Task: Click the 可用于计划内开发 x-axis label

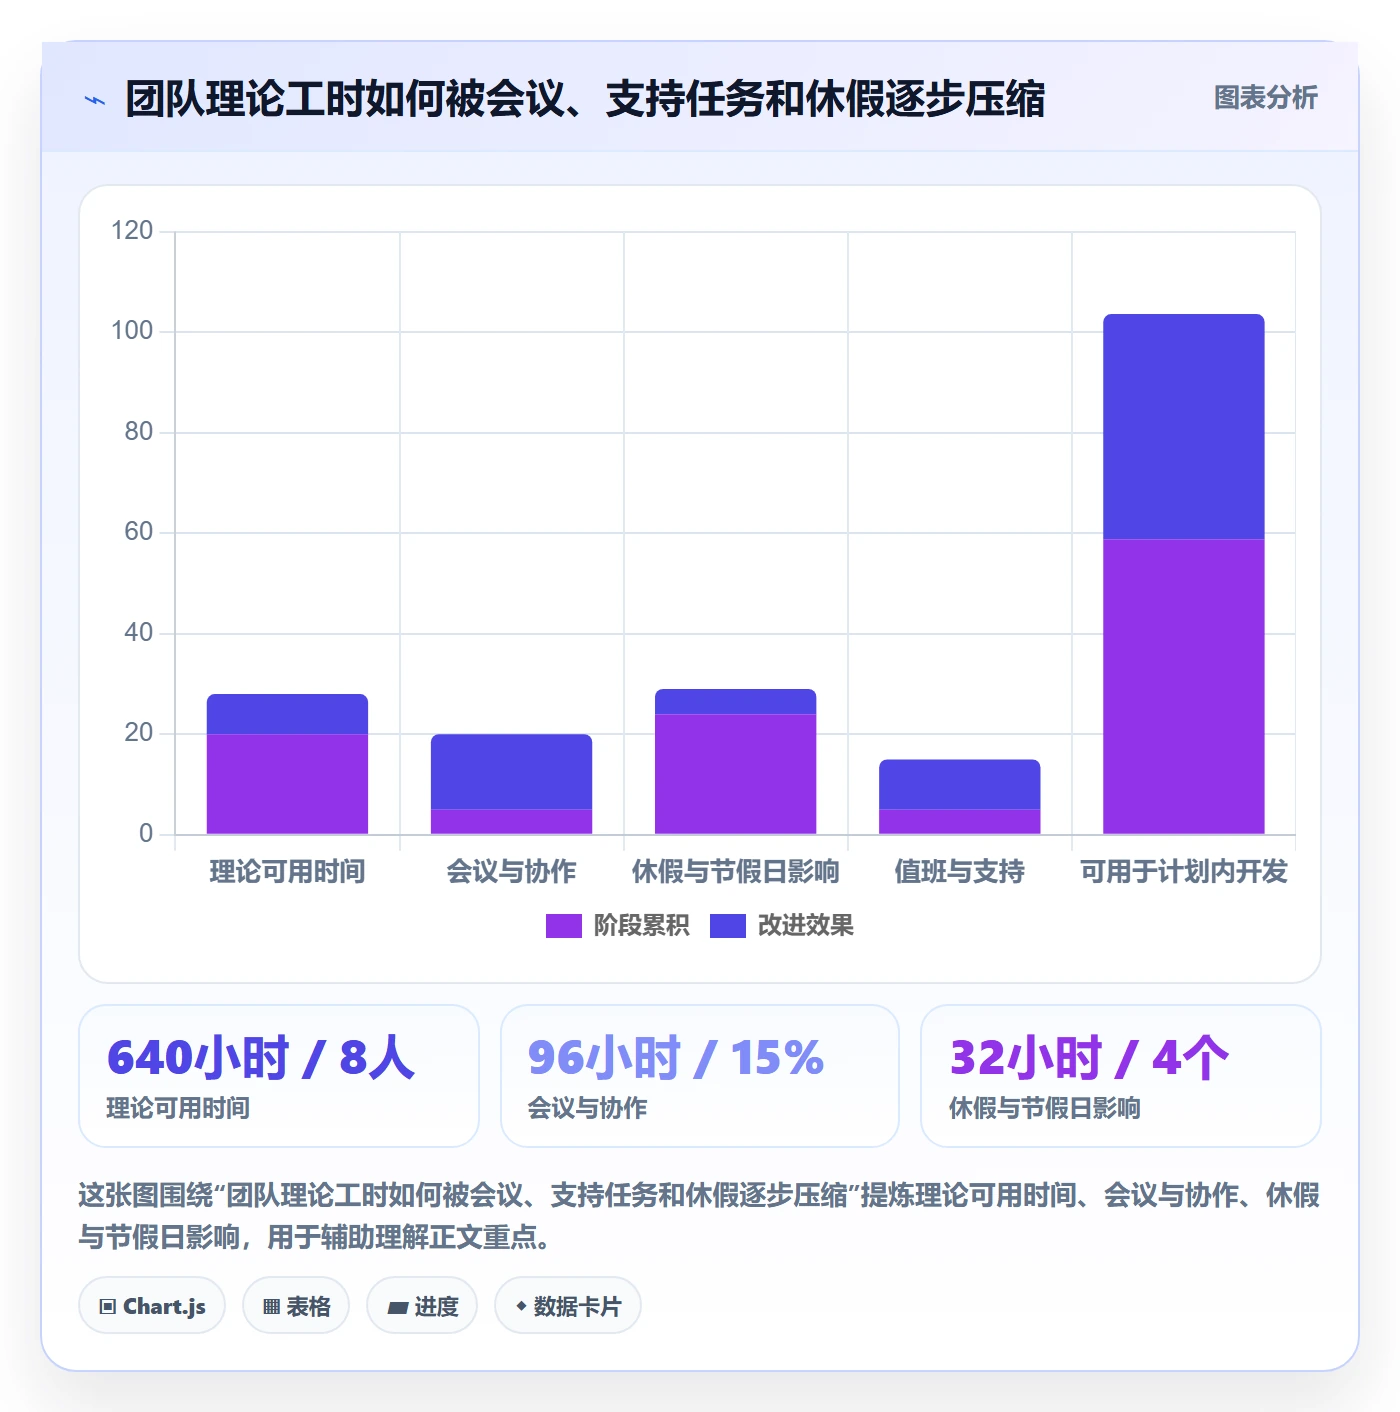Action: (1183, 871)
